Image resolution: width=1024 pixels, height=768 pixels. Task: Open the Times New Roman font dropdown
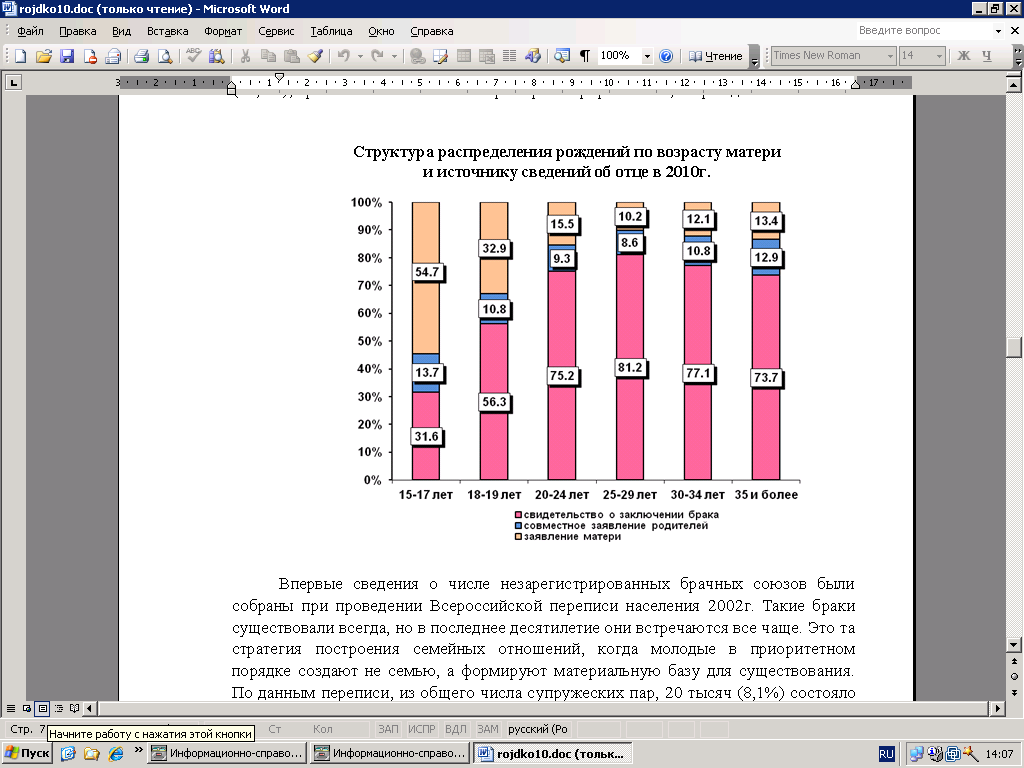889,56
